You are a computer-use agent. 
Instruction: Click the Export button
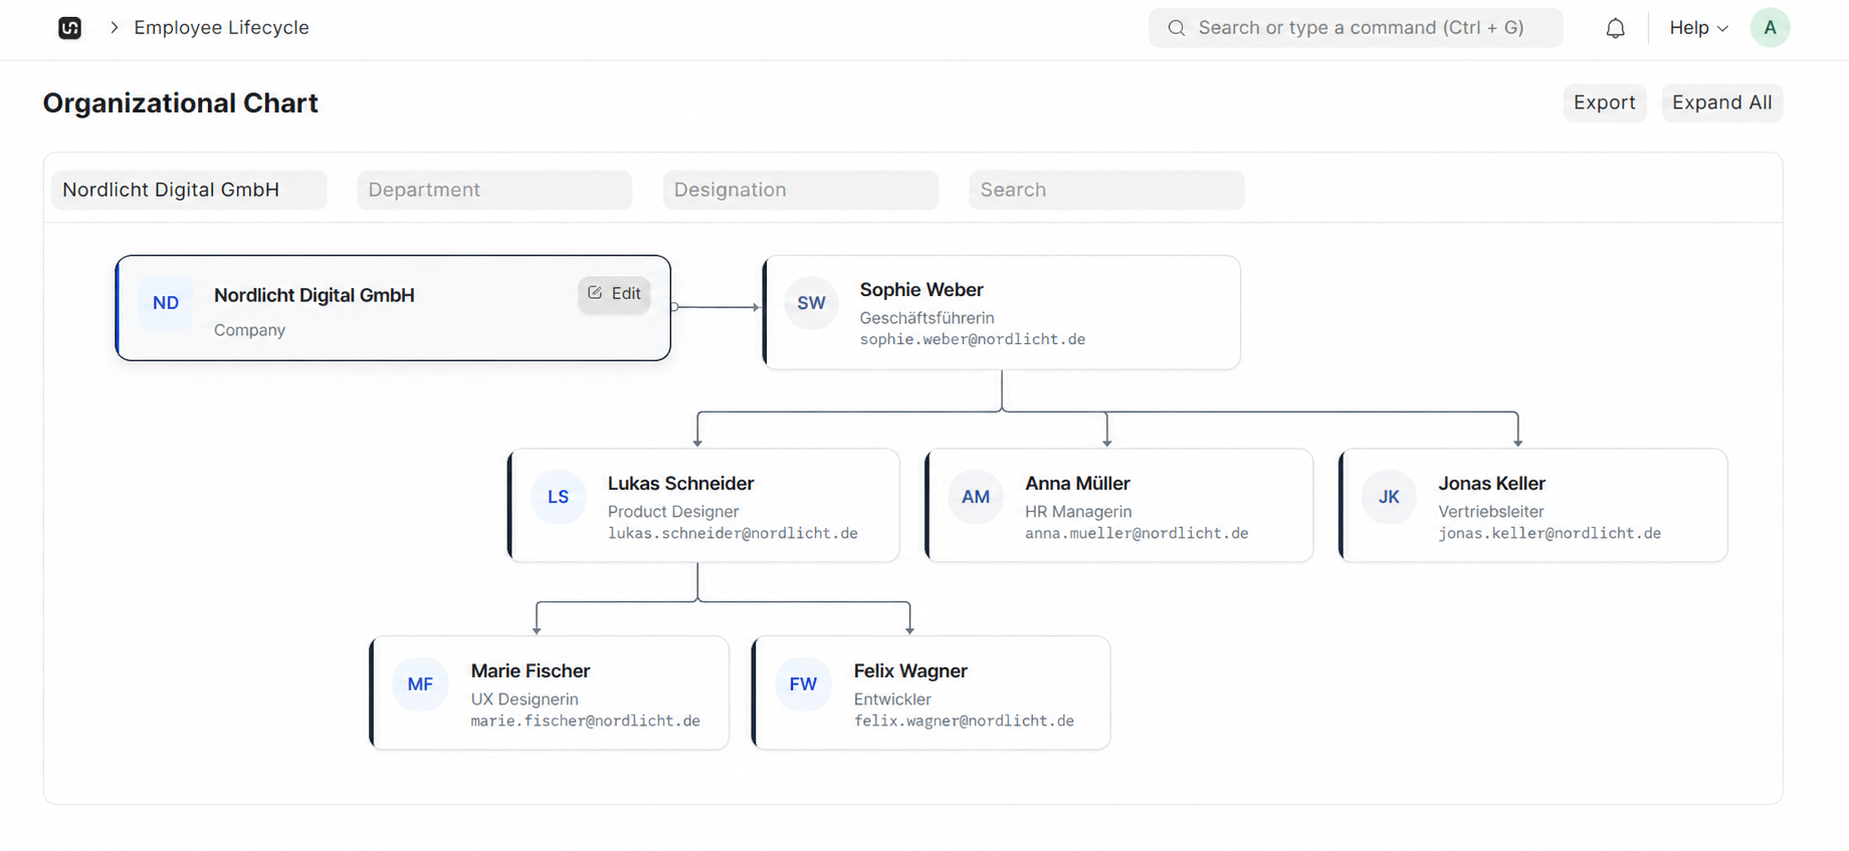[1604, 103]
